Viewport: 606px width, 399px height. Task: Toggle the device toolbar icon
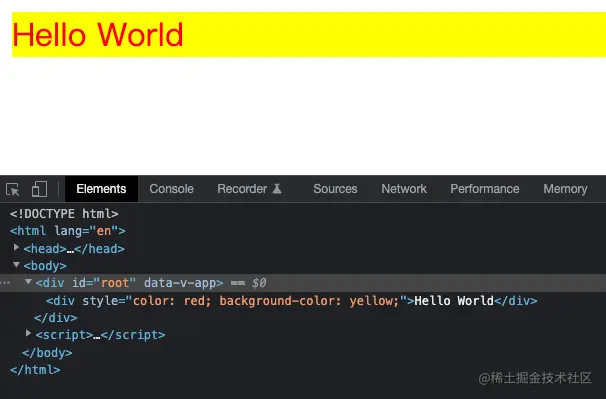point(39,189)
